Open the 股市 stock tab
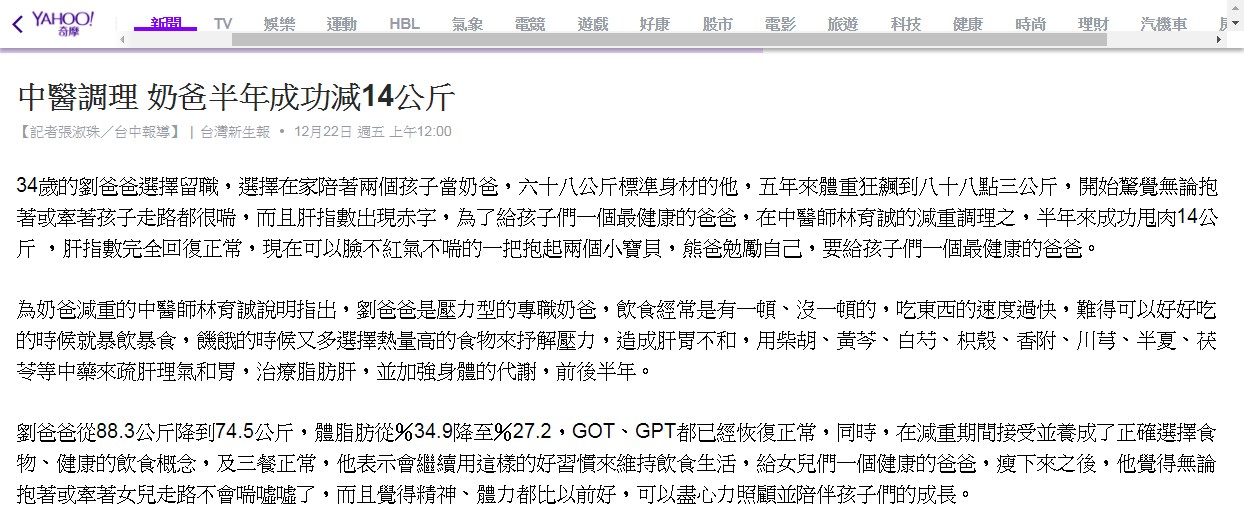 coord(717,24)
